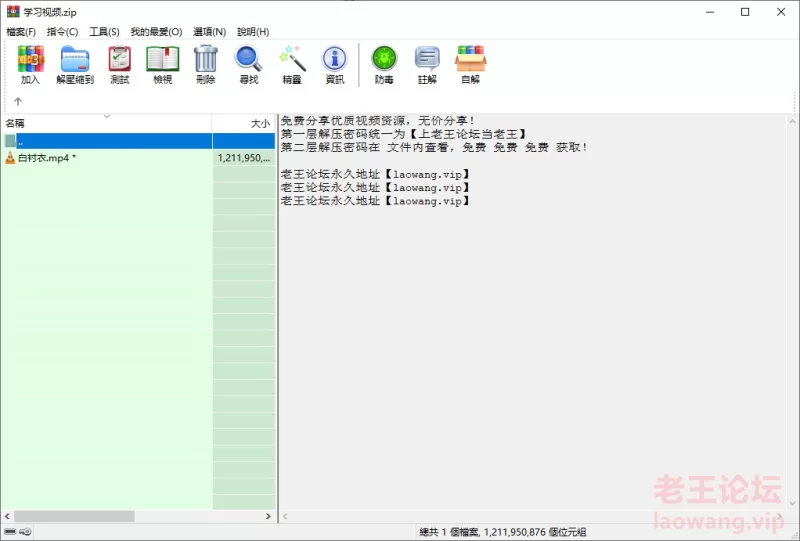Click file list scrollbar right arrow
The width and height of the screenshot is (800, 541).
pyautogui.click(x=268, y=517)
